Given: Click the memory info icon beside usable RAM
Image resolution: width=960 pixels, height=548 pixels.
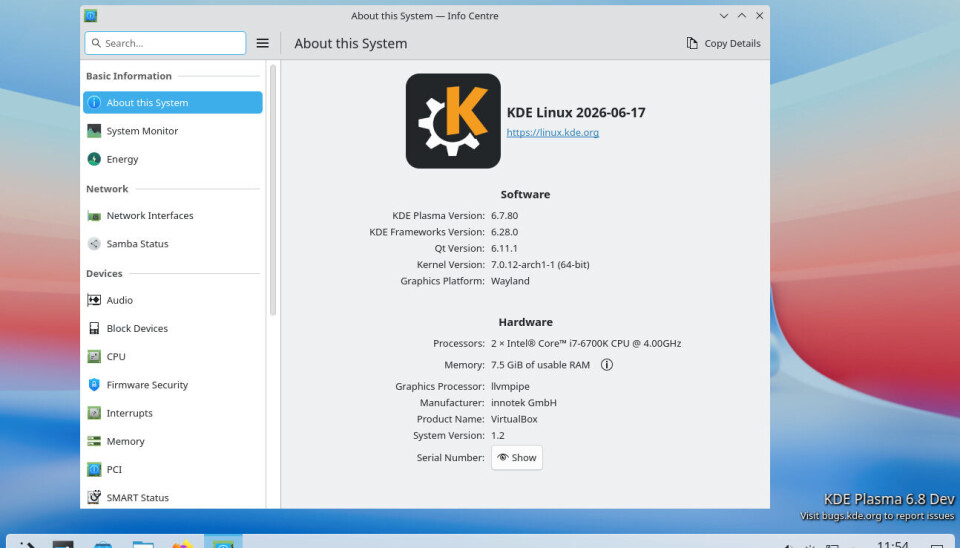Looking at the screenshot, I should pyautogui.click(x=607, y=365).
